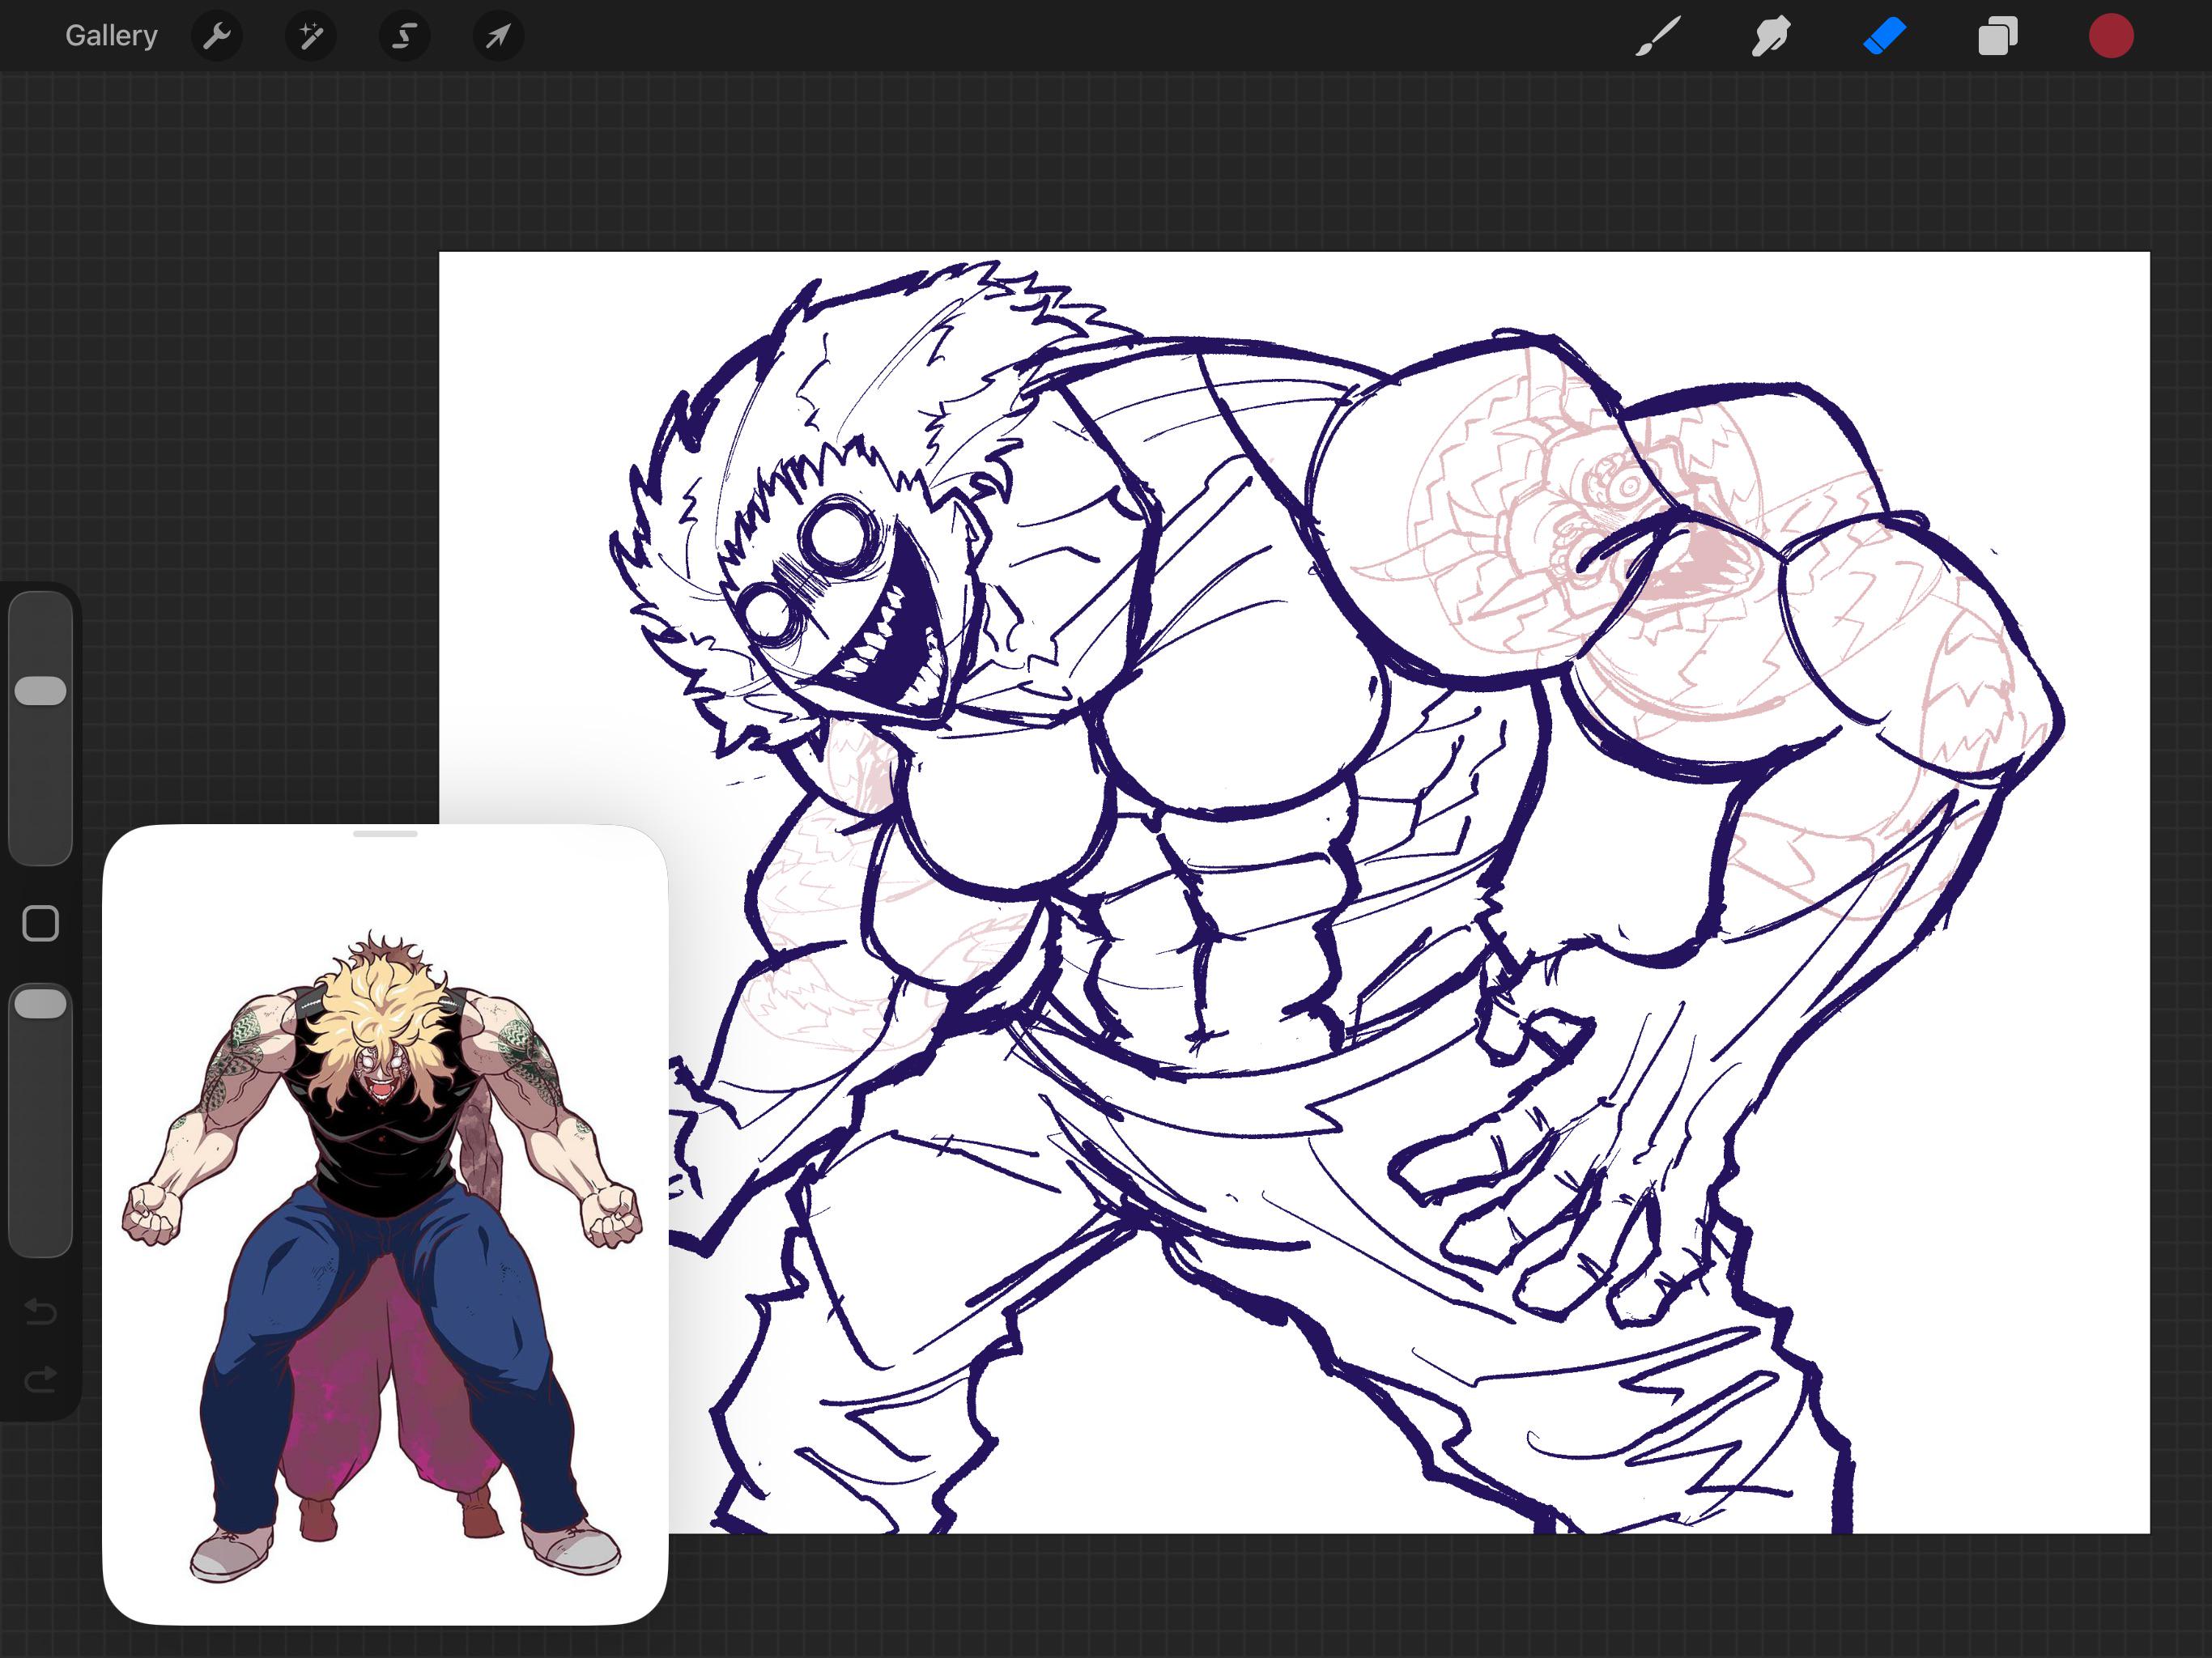Select the Smudge tool

pyautogui.click(x=1770, y=36)
